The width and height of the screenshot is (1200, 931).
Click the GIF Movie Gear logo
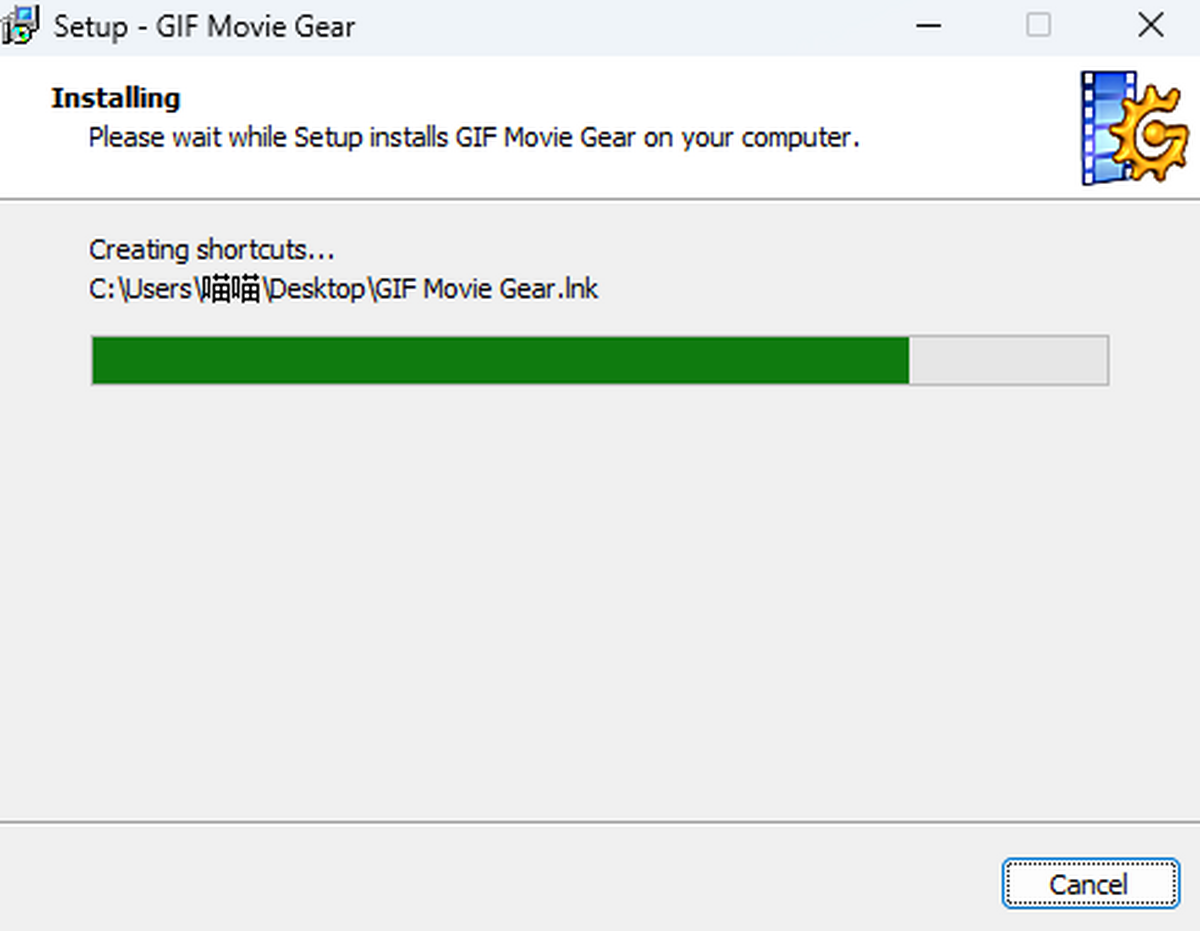coord(1133,128)
